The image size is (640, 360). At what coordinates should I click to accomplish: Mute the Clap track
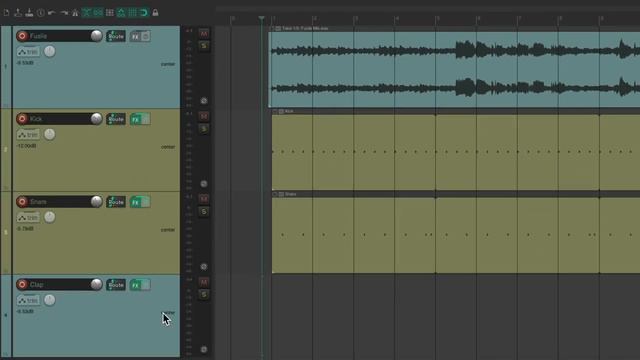(x=204, y=282)
